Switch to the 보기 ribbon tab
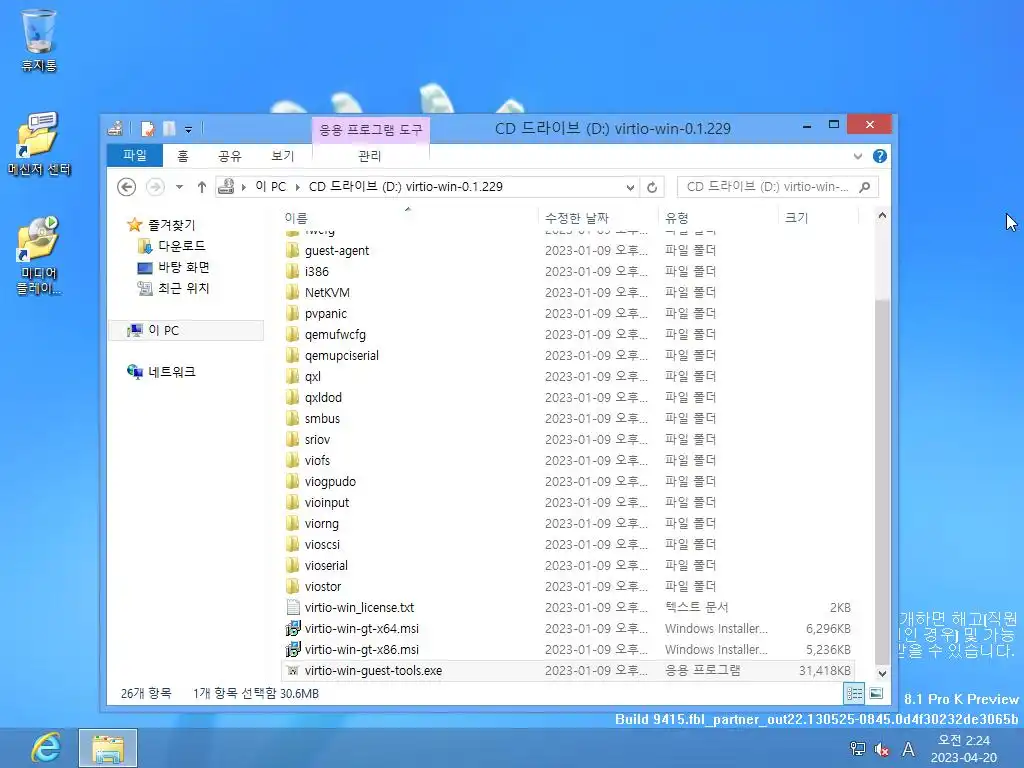 click(x=283, y=155)
